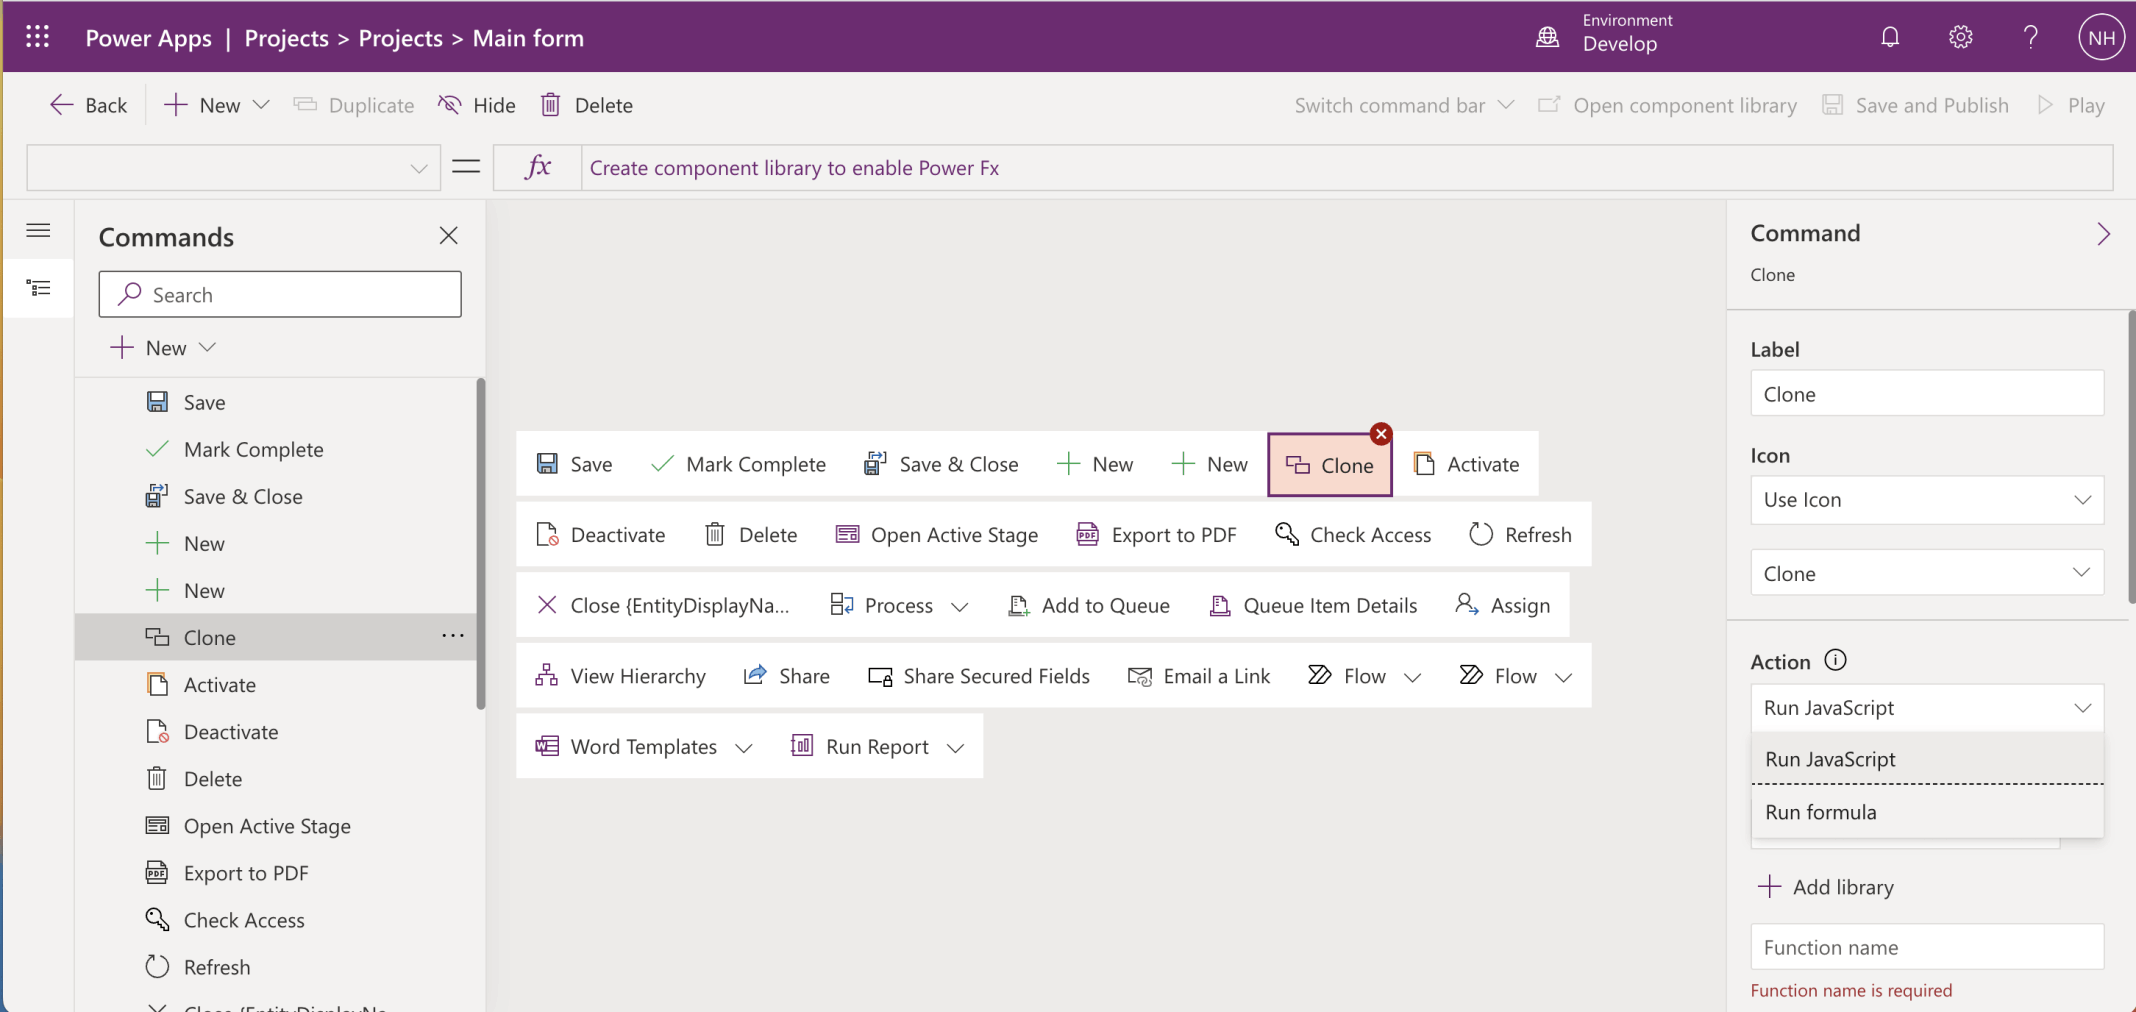Expand the Use Icon dropdown
Image resolution: width=2136 pixels, height=1012 pixels.
(x=1926, y=500)
